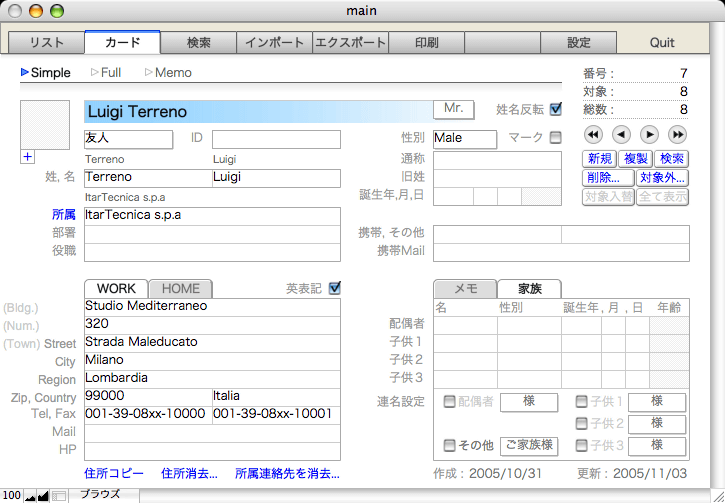
Task: Click the 住所消去... link
Action: click(189, 473)
